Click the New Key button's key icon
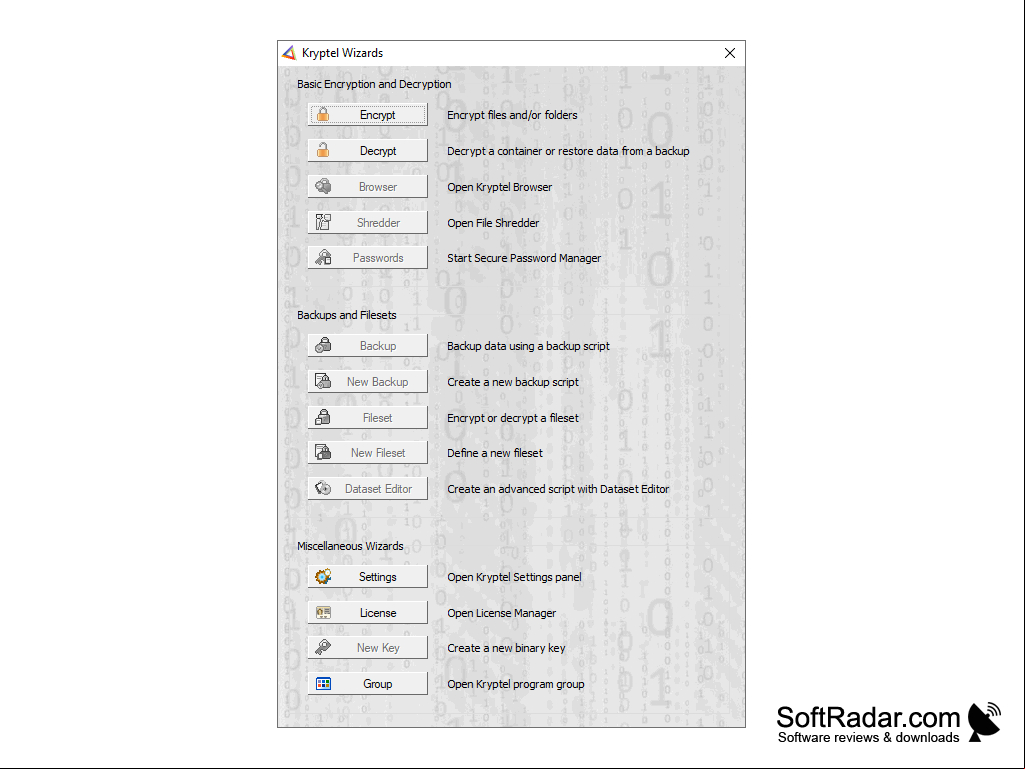The height and width of the screenshot is (769, 1025). [323, 647]
